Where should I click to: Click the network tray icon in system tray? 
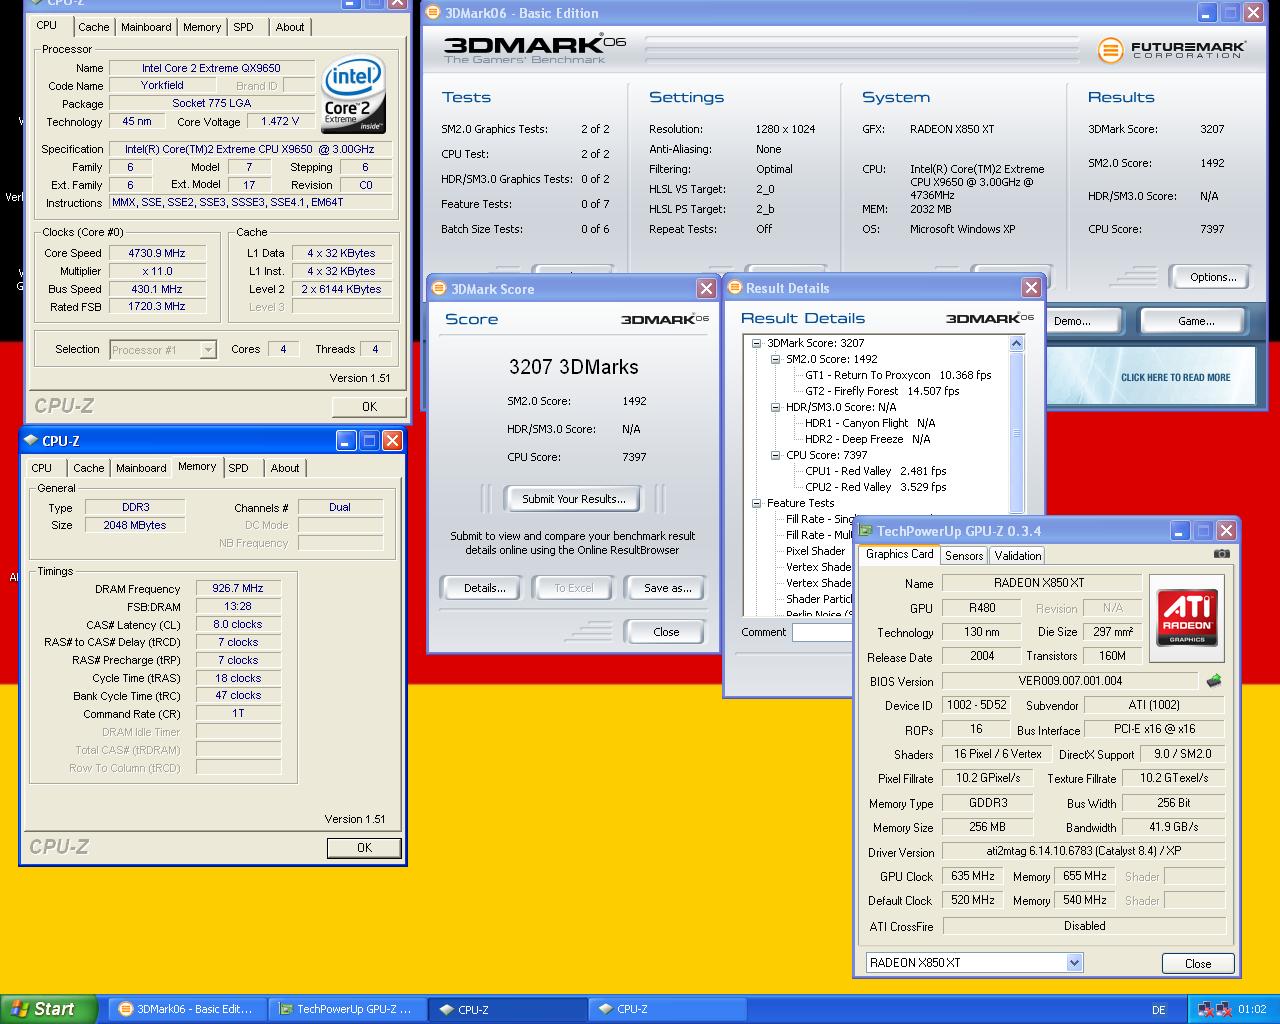click(1206, 1009)
